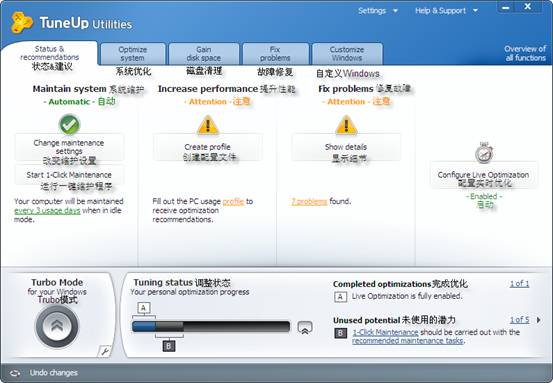Click the green checkmark Maintain system icon
The image size is (553, 383).
[69, 124]
